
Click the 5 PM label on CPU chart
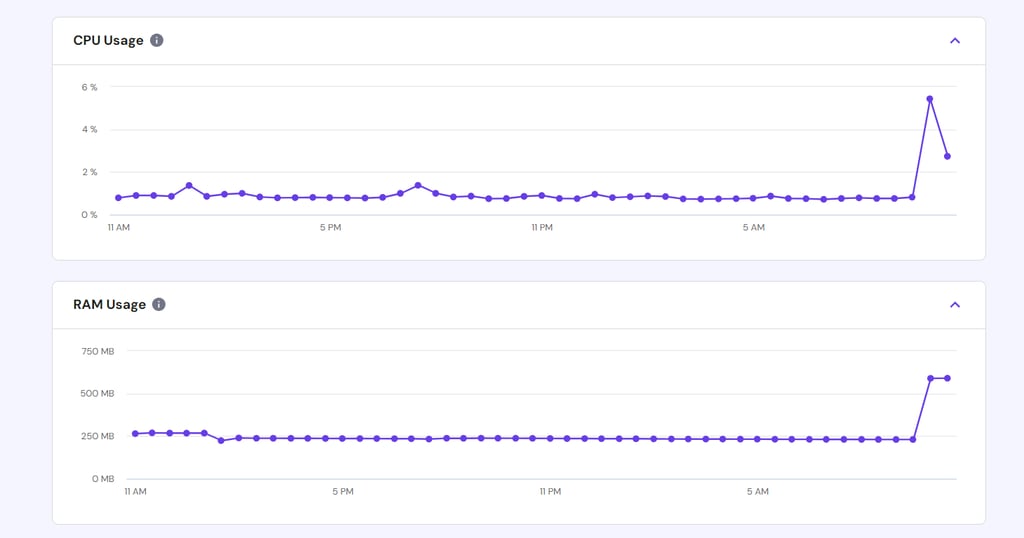pyautogui.click(x=330, y=228)
